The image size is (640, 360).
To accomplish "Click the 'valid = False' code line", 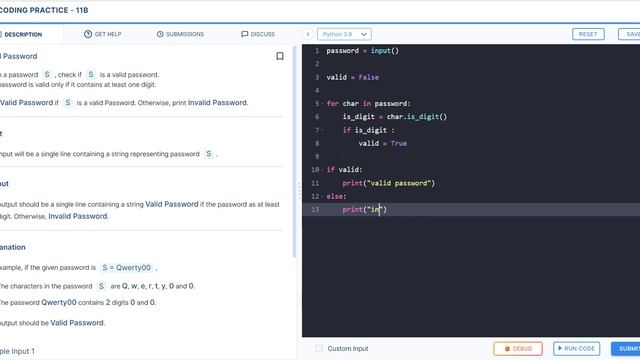I will pos(353,77).
